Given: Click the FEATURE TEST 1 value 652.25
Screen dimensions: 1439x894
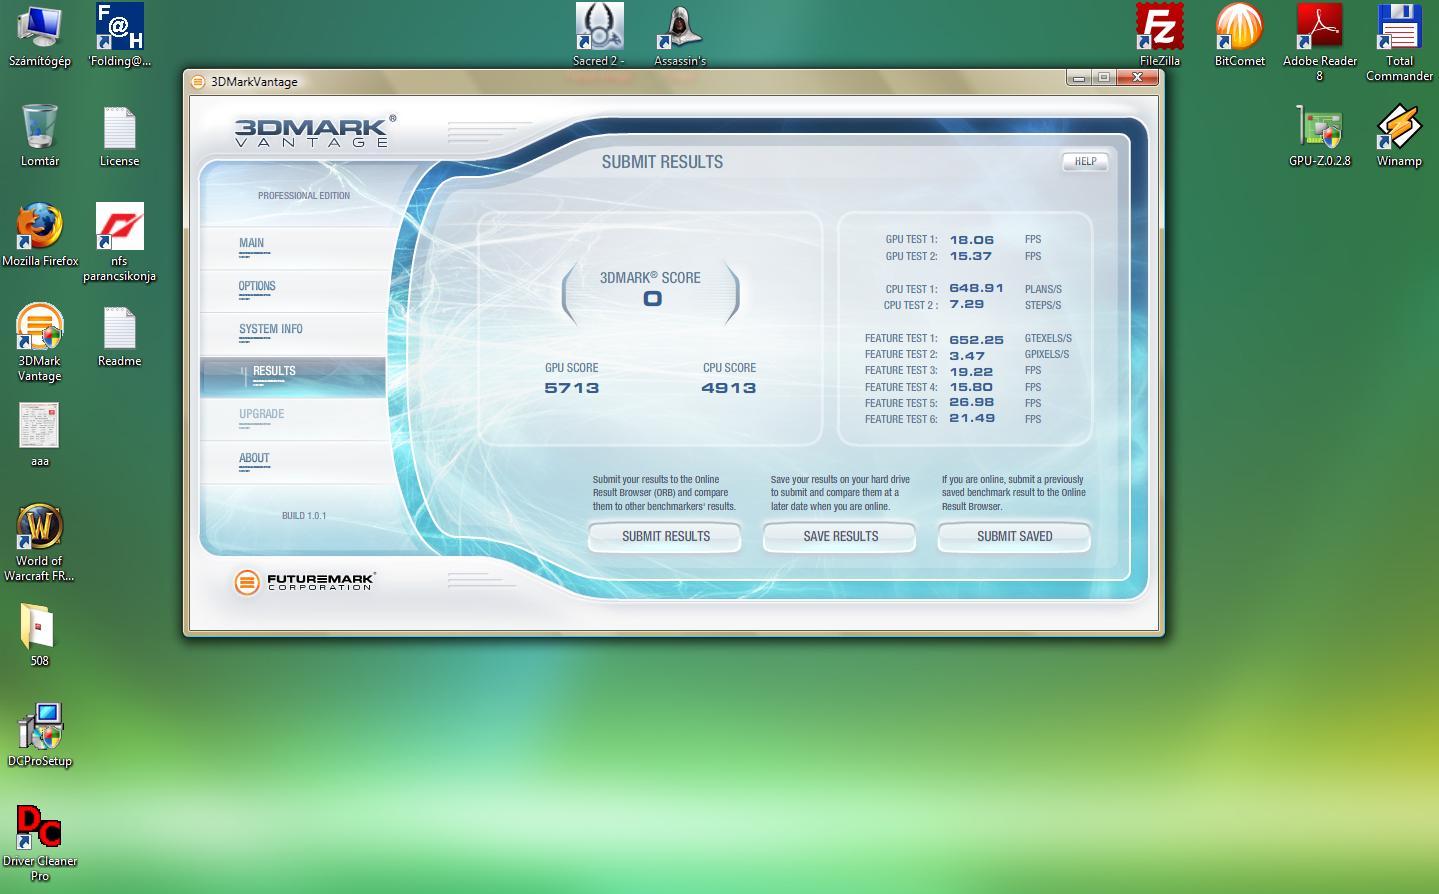Looking at the screenshot, I should tap(976, 340).
